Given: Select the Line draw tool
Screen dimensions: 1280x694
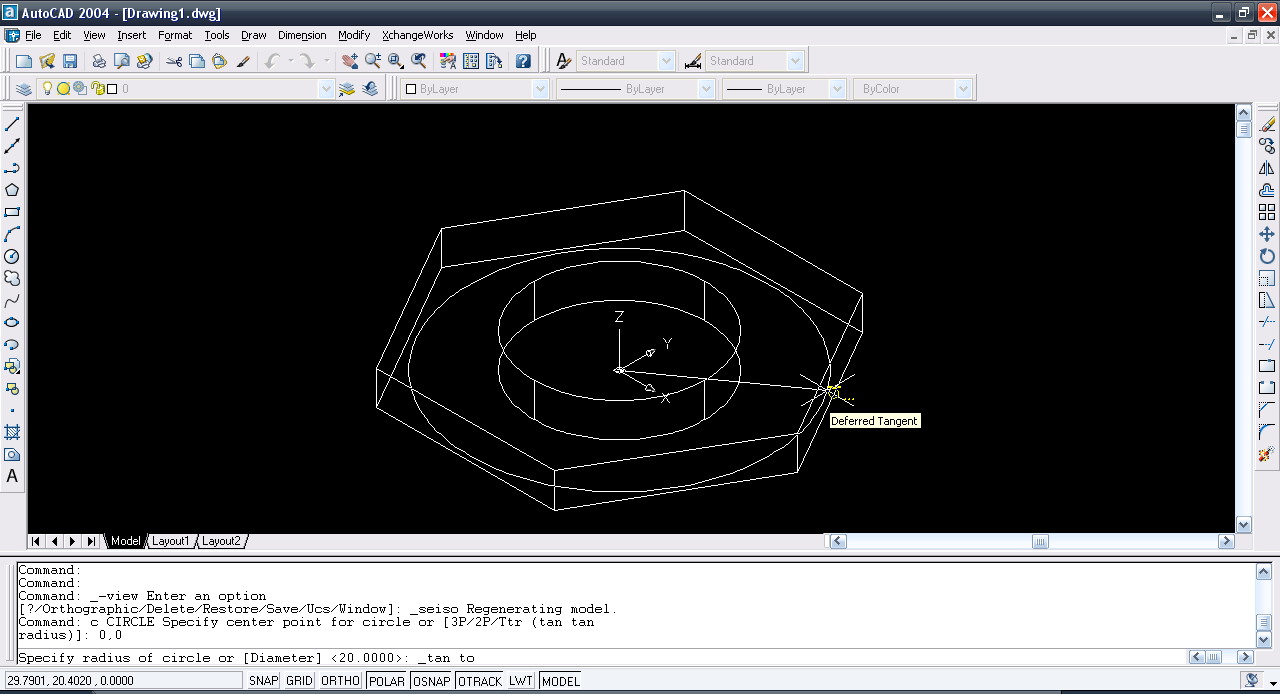Looking at the screenshot, I should point(12,124).
